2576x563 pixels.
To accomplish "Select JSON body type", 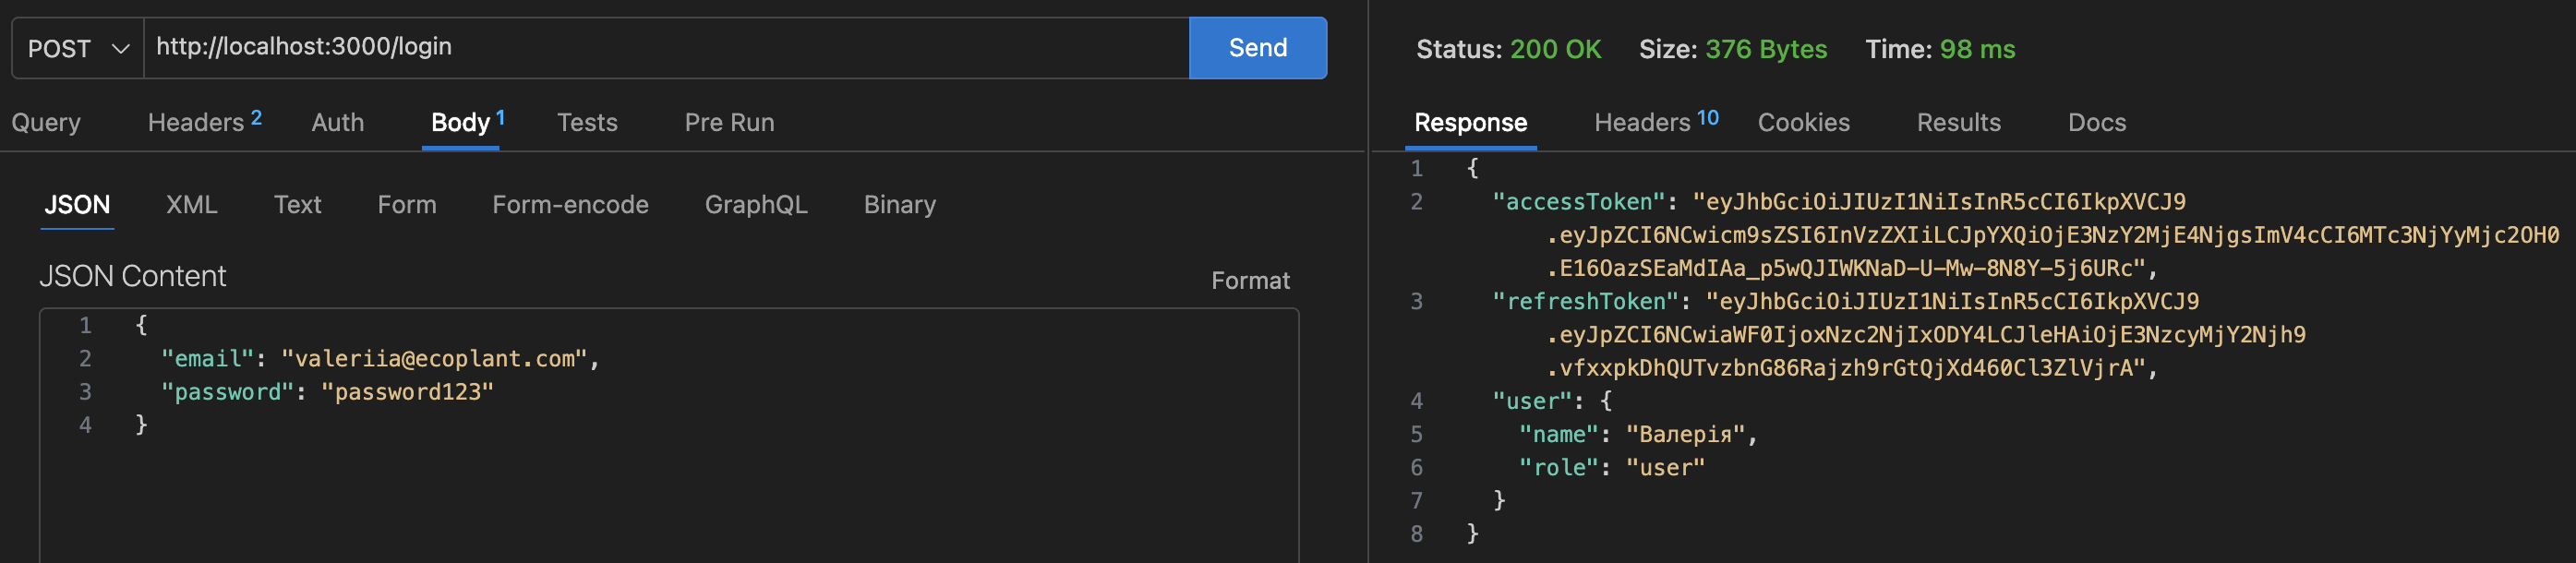I will click(77, 204).
